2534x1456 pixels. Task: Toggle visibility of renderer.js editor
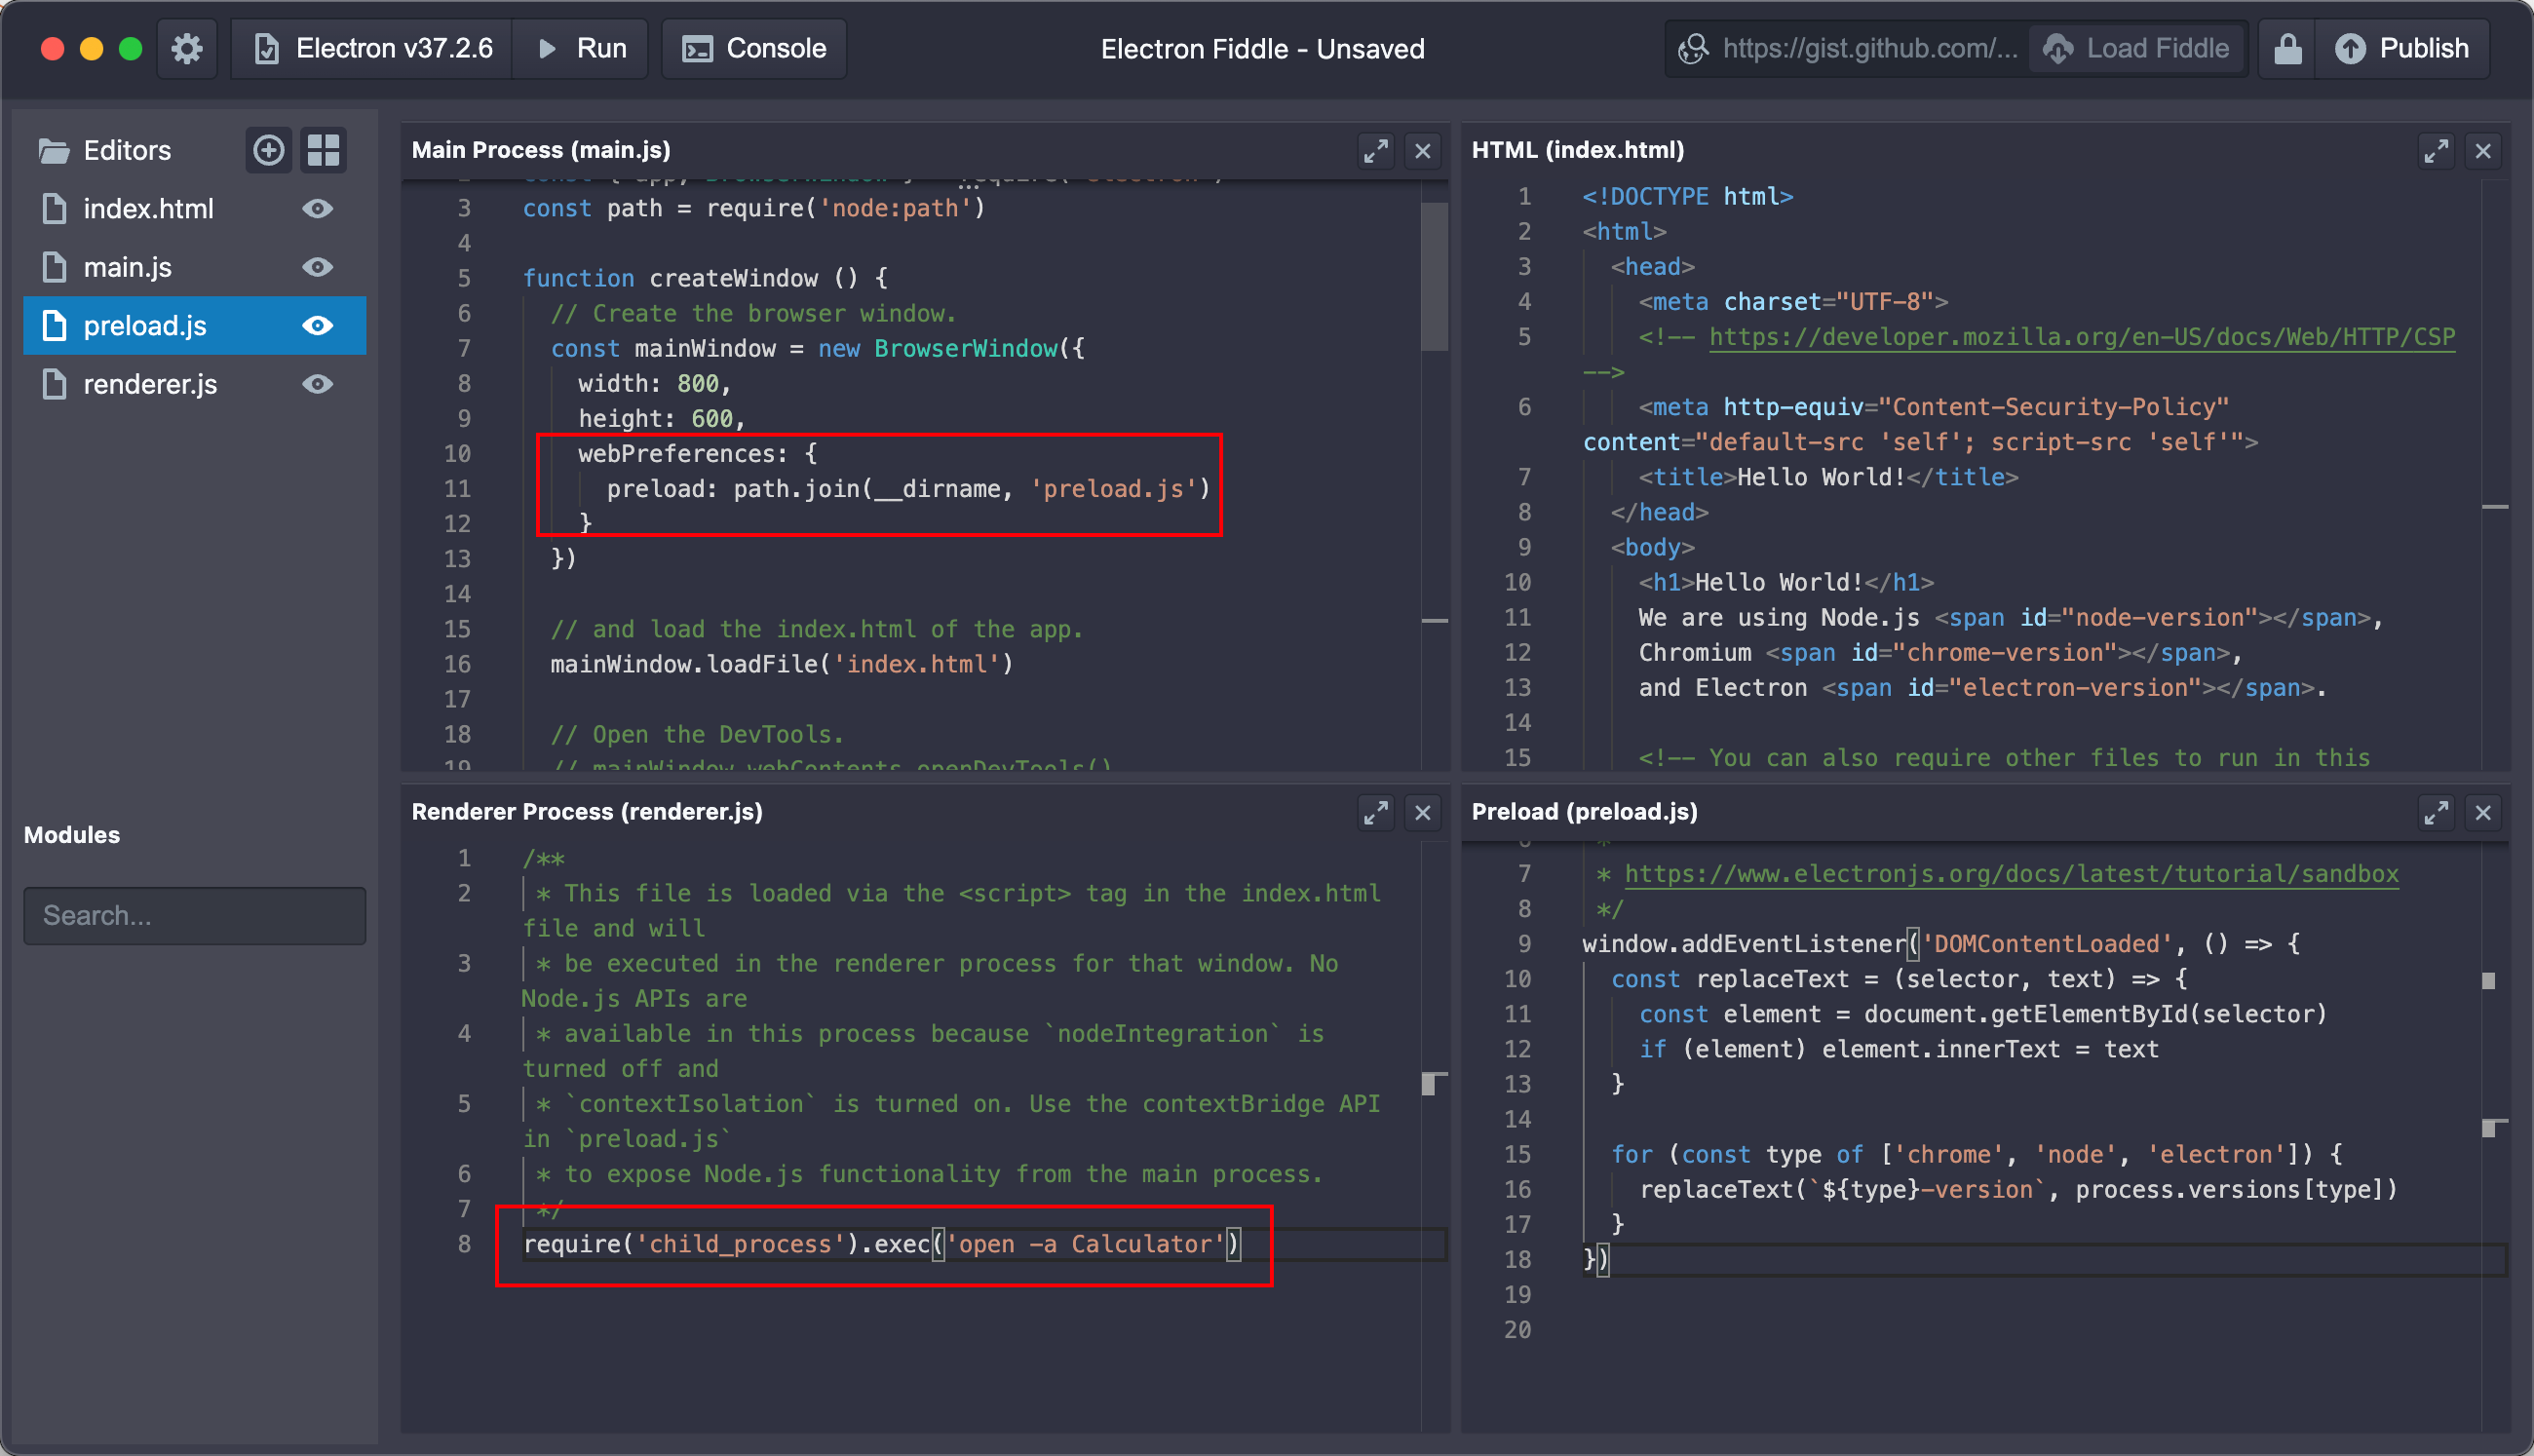pyautogui.click(x=318, y=384)
